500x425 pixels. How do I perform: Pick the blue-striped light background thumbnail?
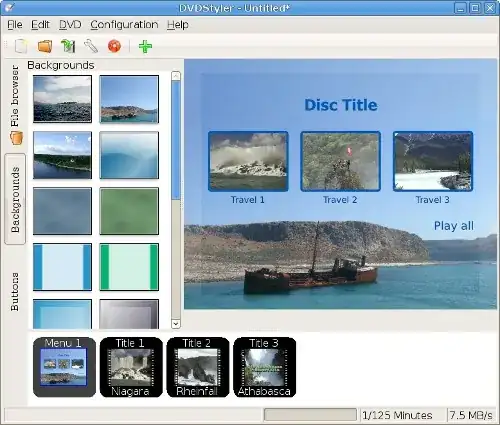[x=62, y=267]
